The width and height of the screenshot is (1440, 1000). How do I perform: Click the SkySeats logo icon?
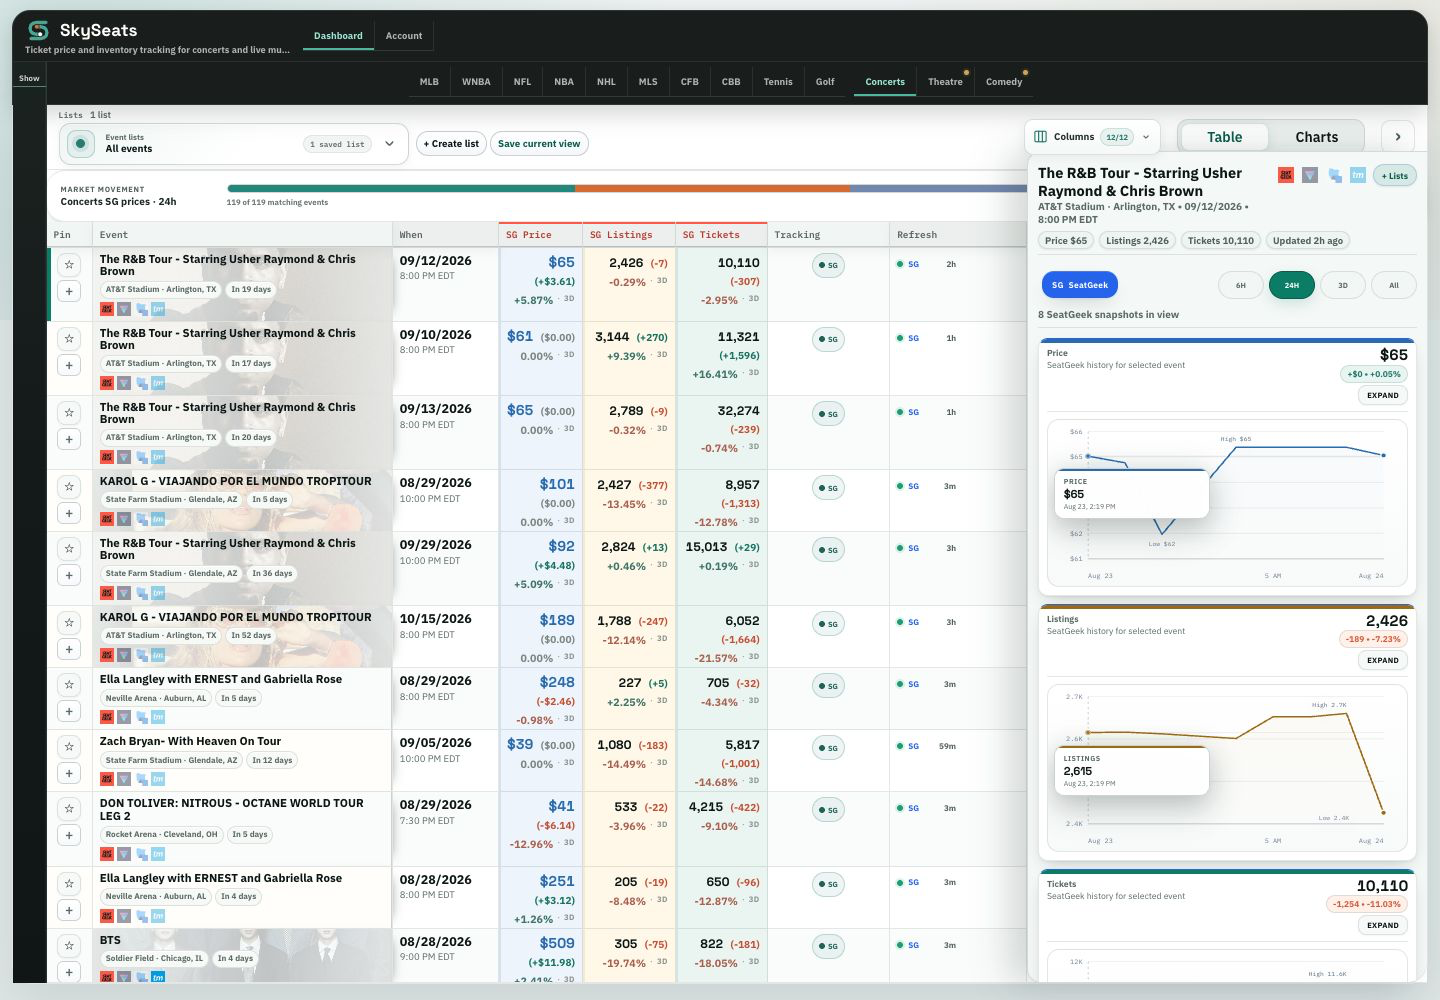[x=38, y=30]
